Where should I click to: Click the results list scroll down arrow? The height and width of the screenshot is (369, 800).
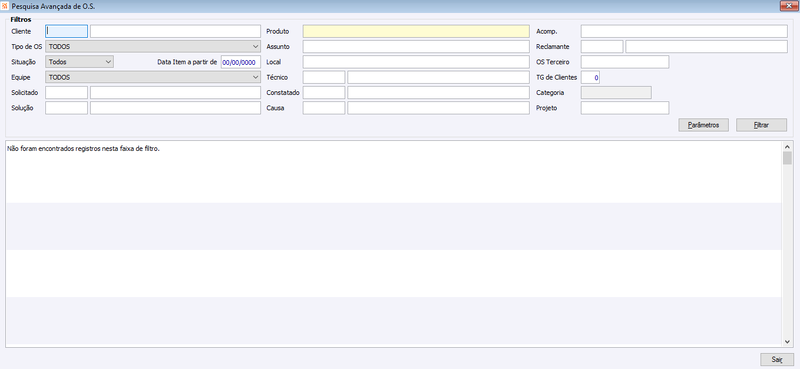click(787, 342)
